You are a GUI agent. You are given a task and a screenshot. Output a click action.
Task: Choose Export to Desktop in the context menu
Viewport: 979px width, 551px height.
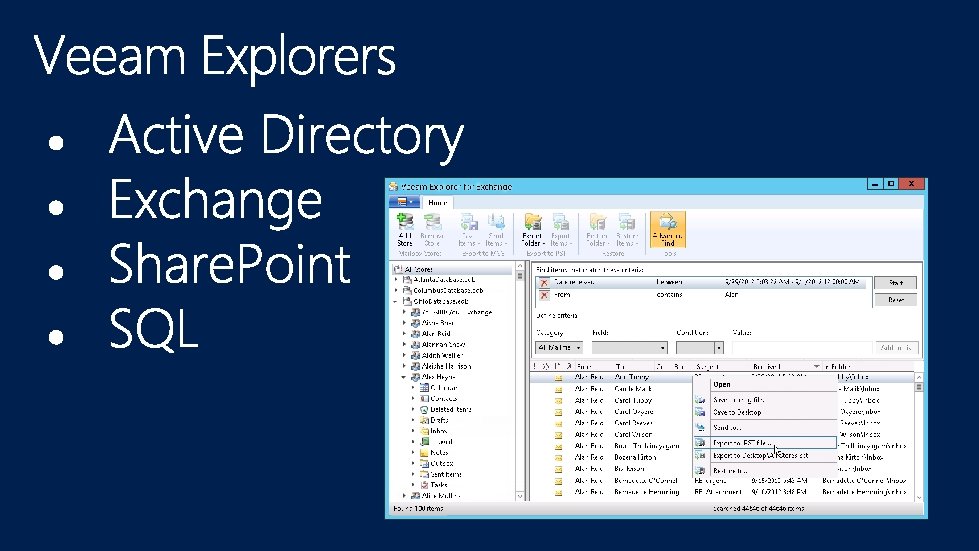click(765, 456)
